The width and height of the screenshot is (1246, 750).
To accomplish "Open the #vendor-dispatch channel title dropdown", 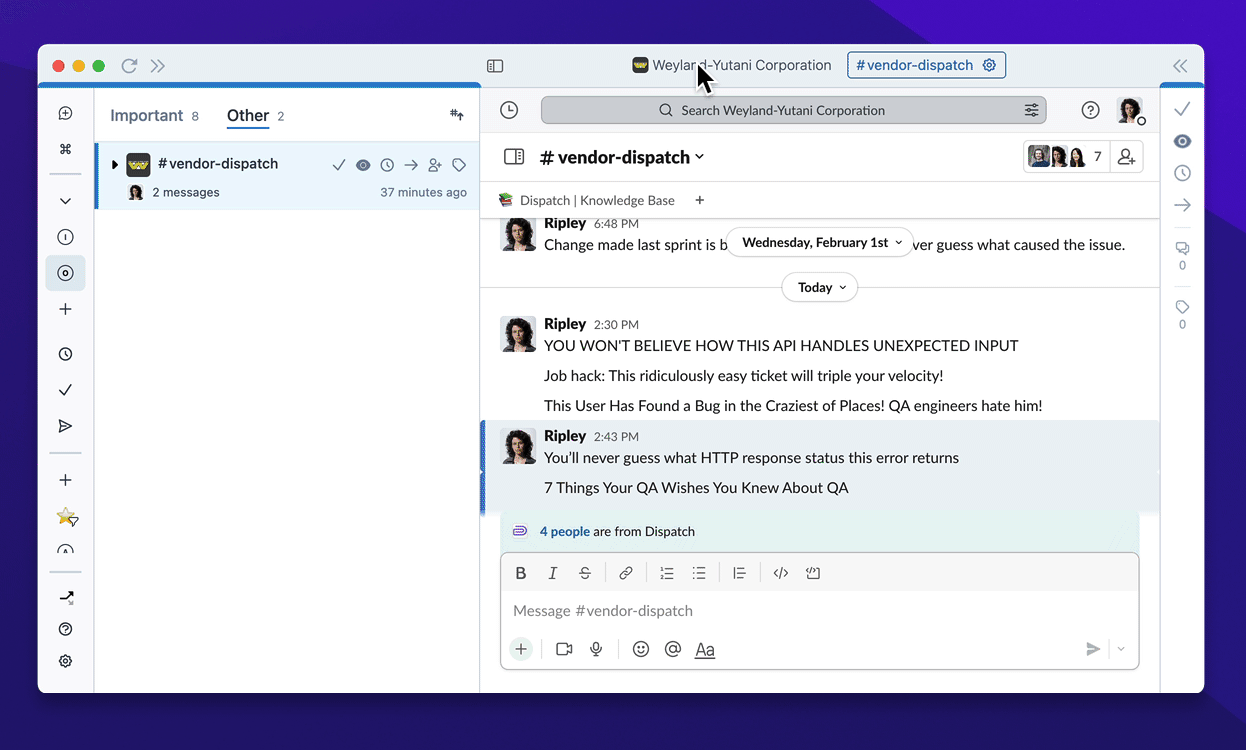I will tap(621, 157).
